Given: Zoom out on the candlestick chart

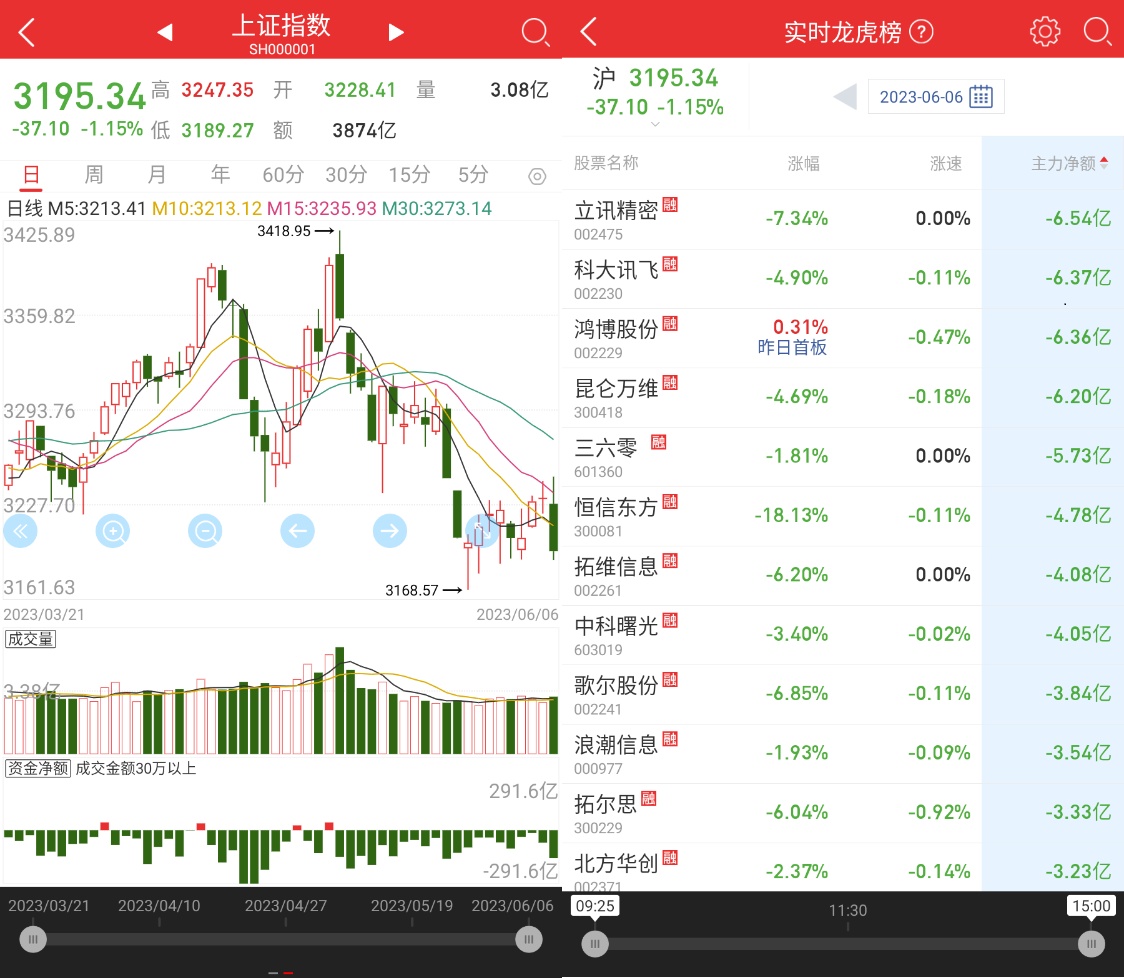Looking at the screenshot, I should 206,531.
